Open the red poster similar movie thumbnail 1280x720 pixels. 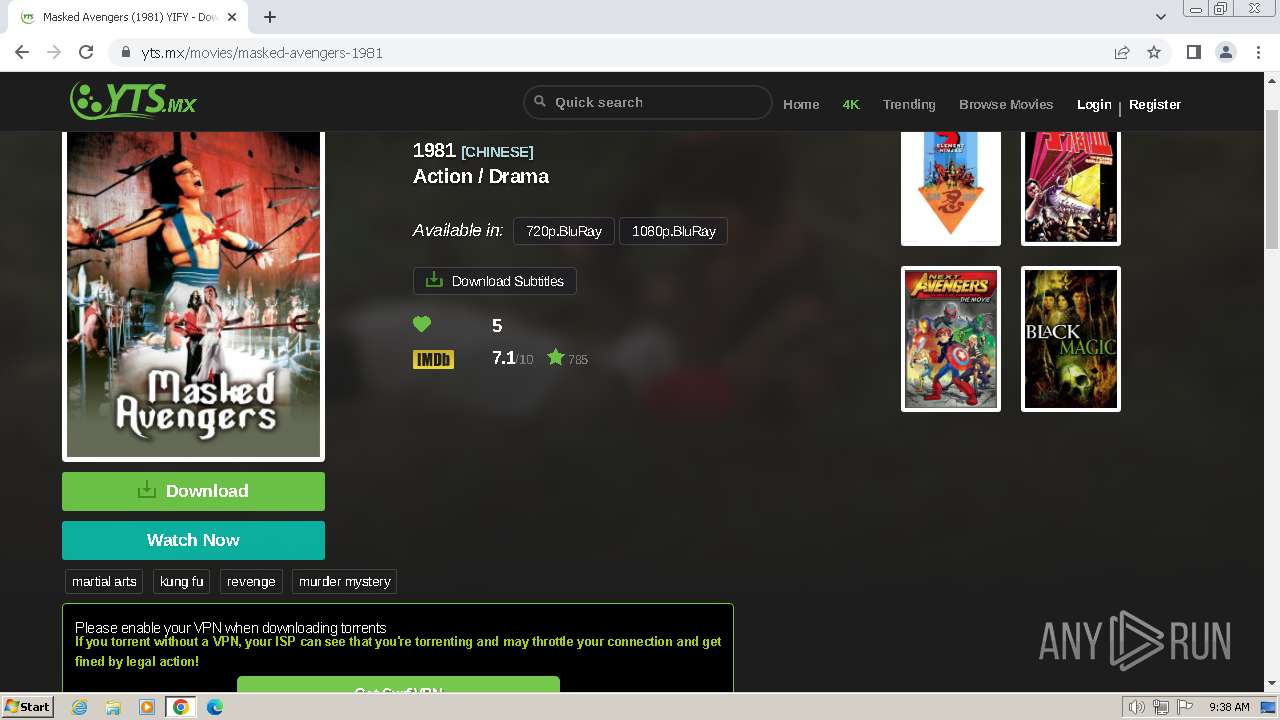(x=1071, y=188)
